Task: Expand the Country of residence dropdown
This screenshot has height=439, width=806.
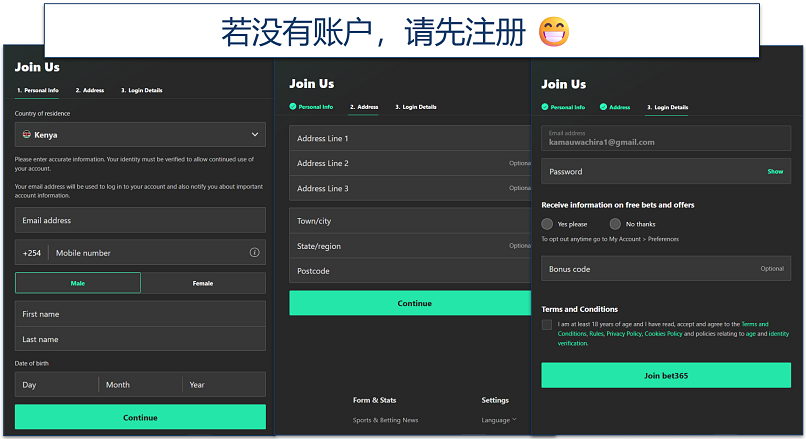Action: pos(140,134)
